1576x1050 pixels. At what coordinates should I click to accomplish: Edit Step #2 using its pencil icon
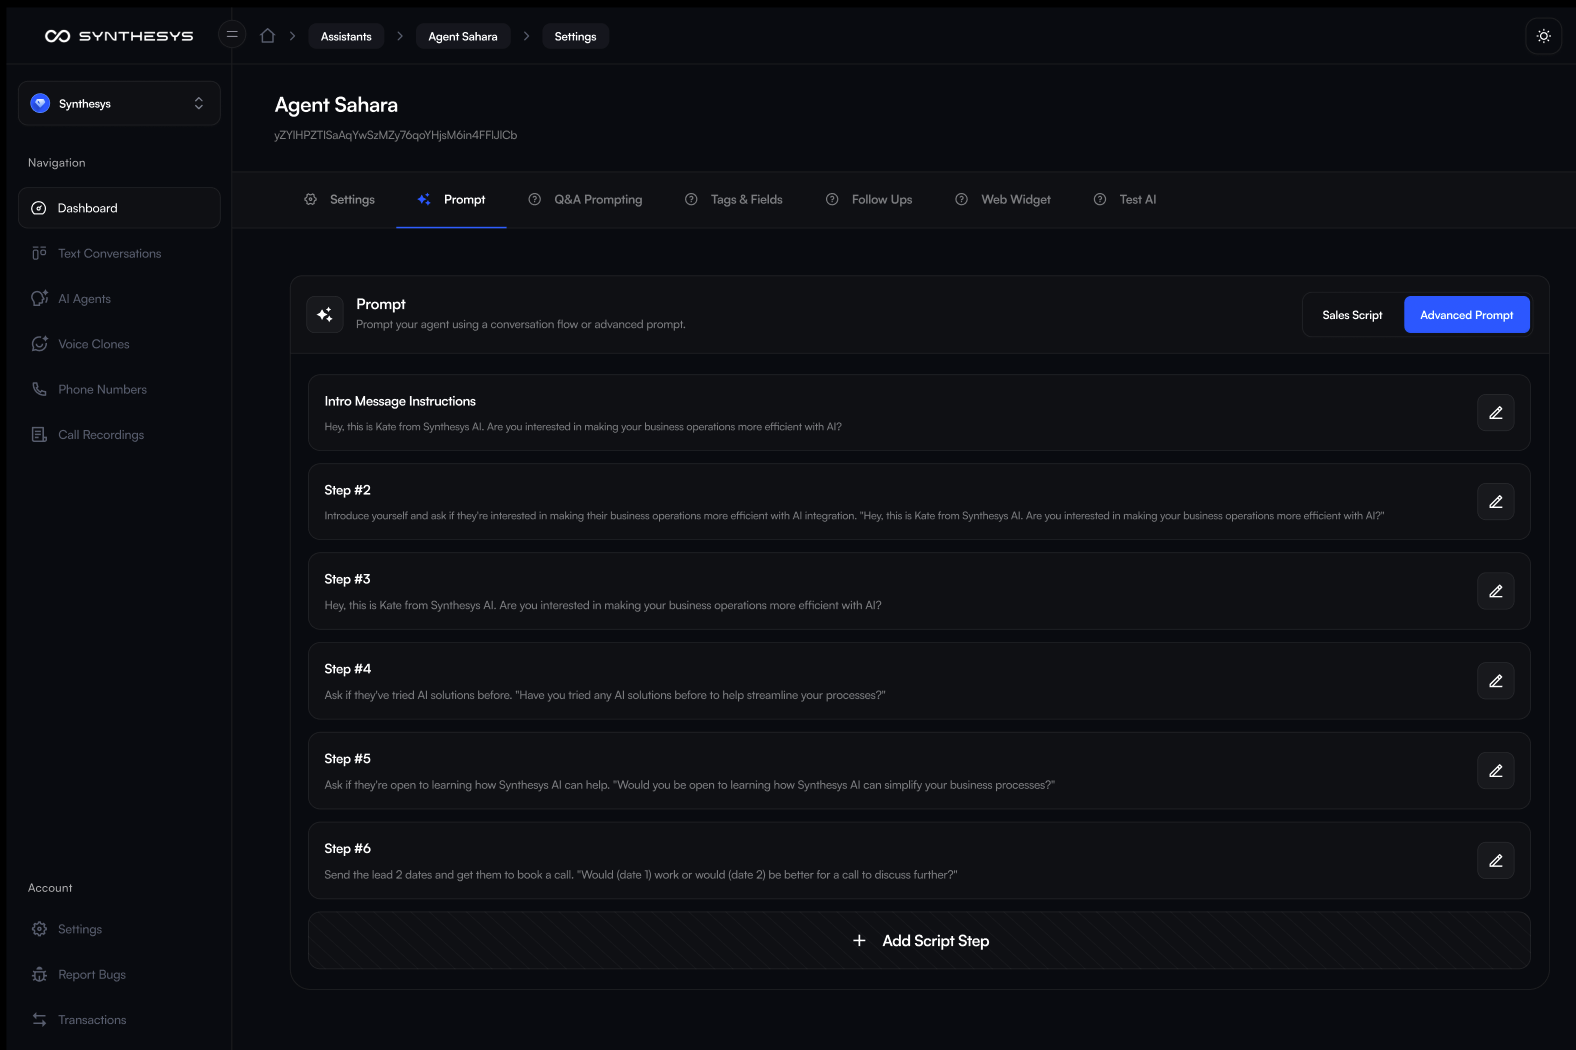[1495, 501]
